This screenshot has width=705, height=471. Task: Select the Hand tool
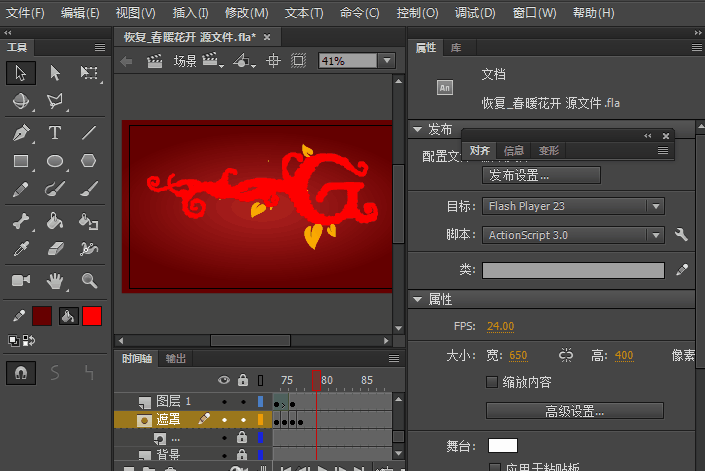(55, 281)
